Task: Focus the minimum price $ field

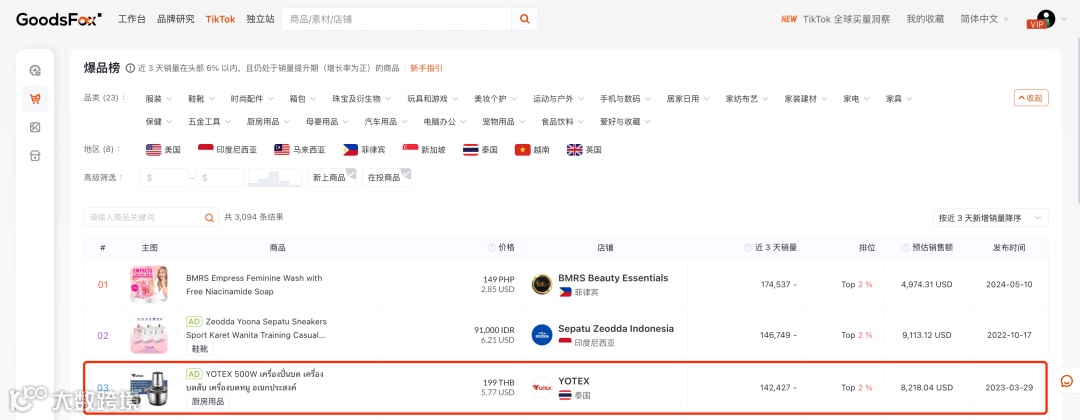Action: (x=165, y=178)
